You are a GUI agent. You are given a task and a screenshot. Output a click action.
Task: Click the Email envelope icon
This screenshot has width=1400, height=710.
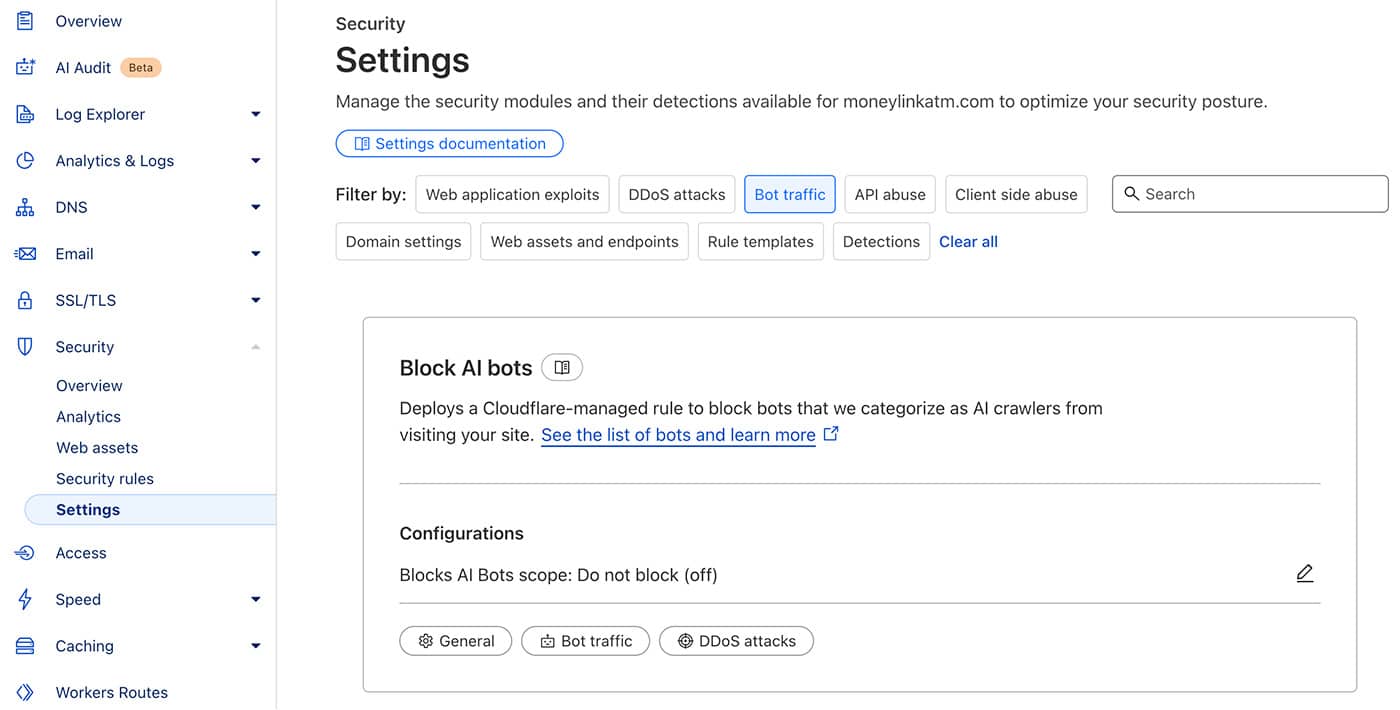25,253
